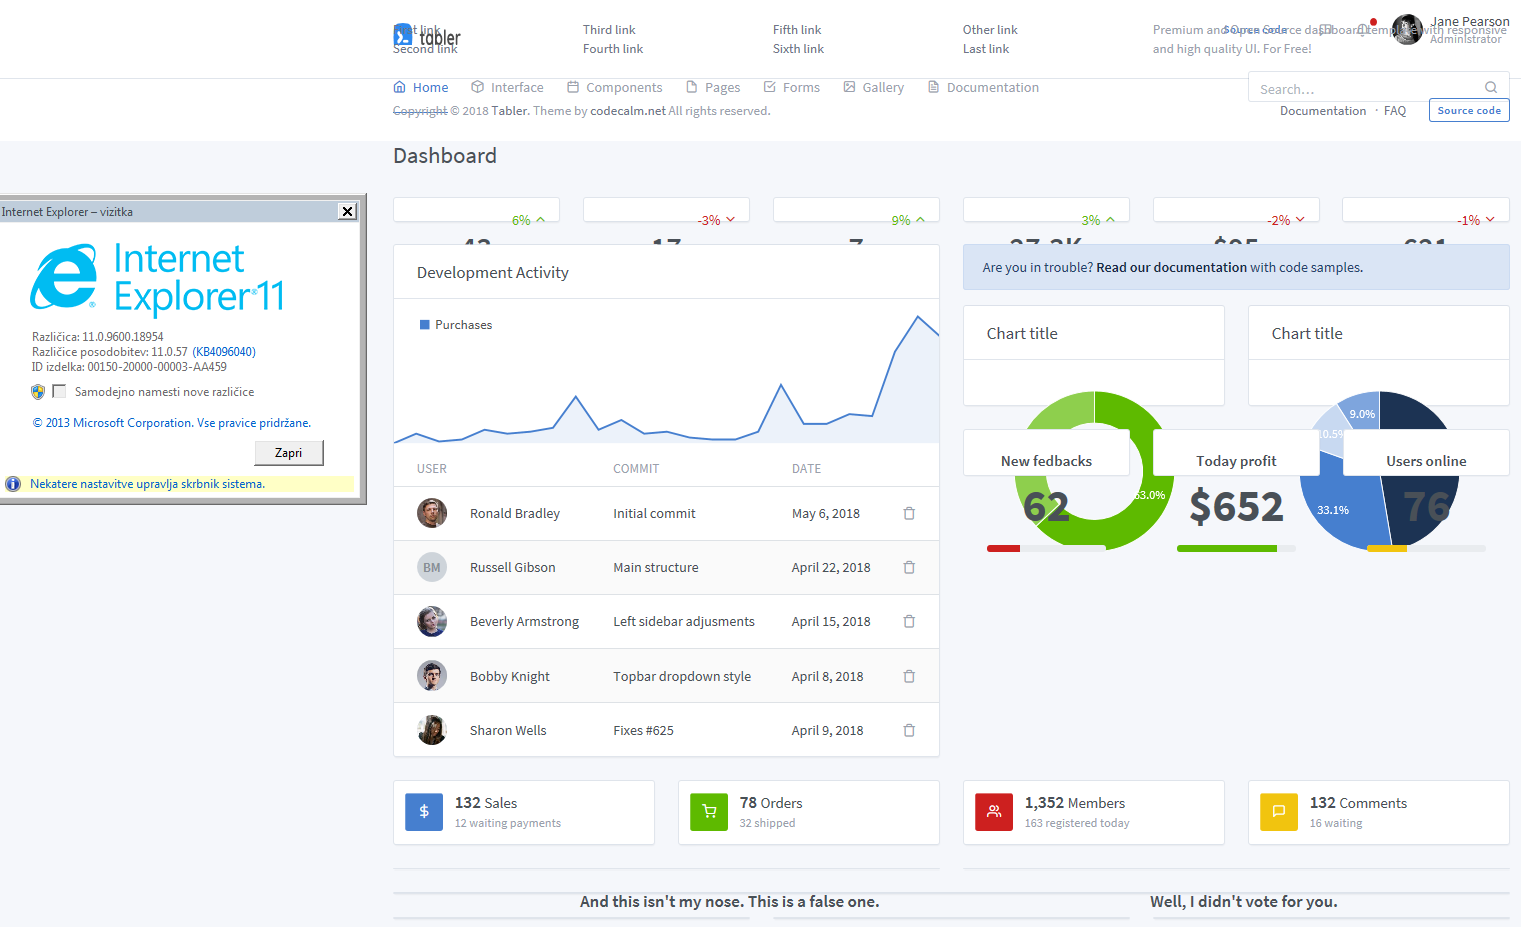This screenshot has width=1521, height=927.
Task: Click Beverly Armstrong's avatar
Action: click(x=432, y=621)
